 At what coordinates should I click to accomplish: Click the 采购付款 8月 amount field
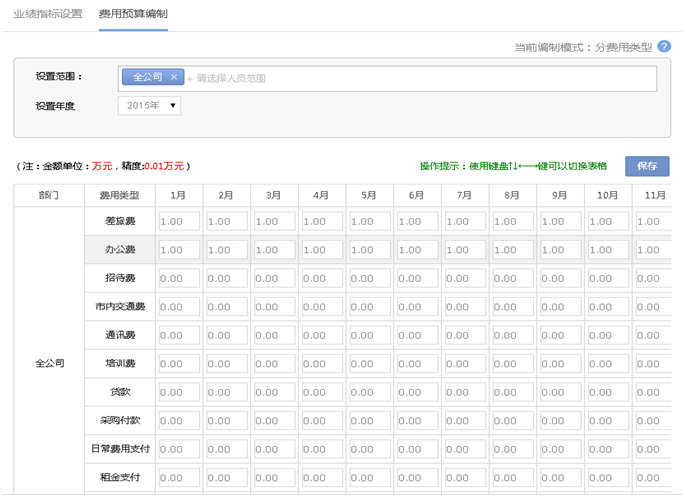pyautogui.click(x=513, y=420)
